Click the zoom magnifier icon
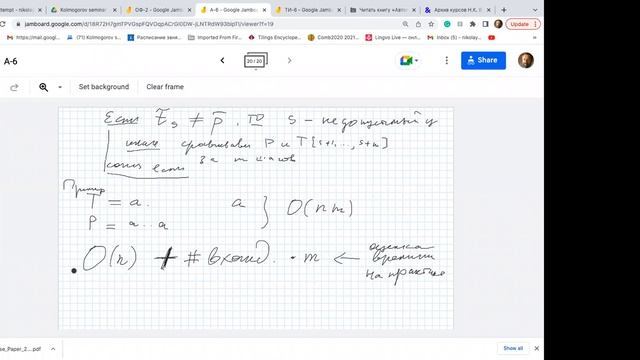 coord(43,87)
